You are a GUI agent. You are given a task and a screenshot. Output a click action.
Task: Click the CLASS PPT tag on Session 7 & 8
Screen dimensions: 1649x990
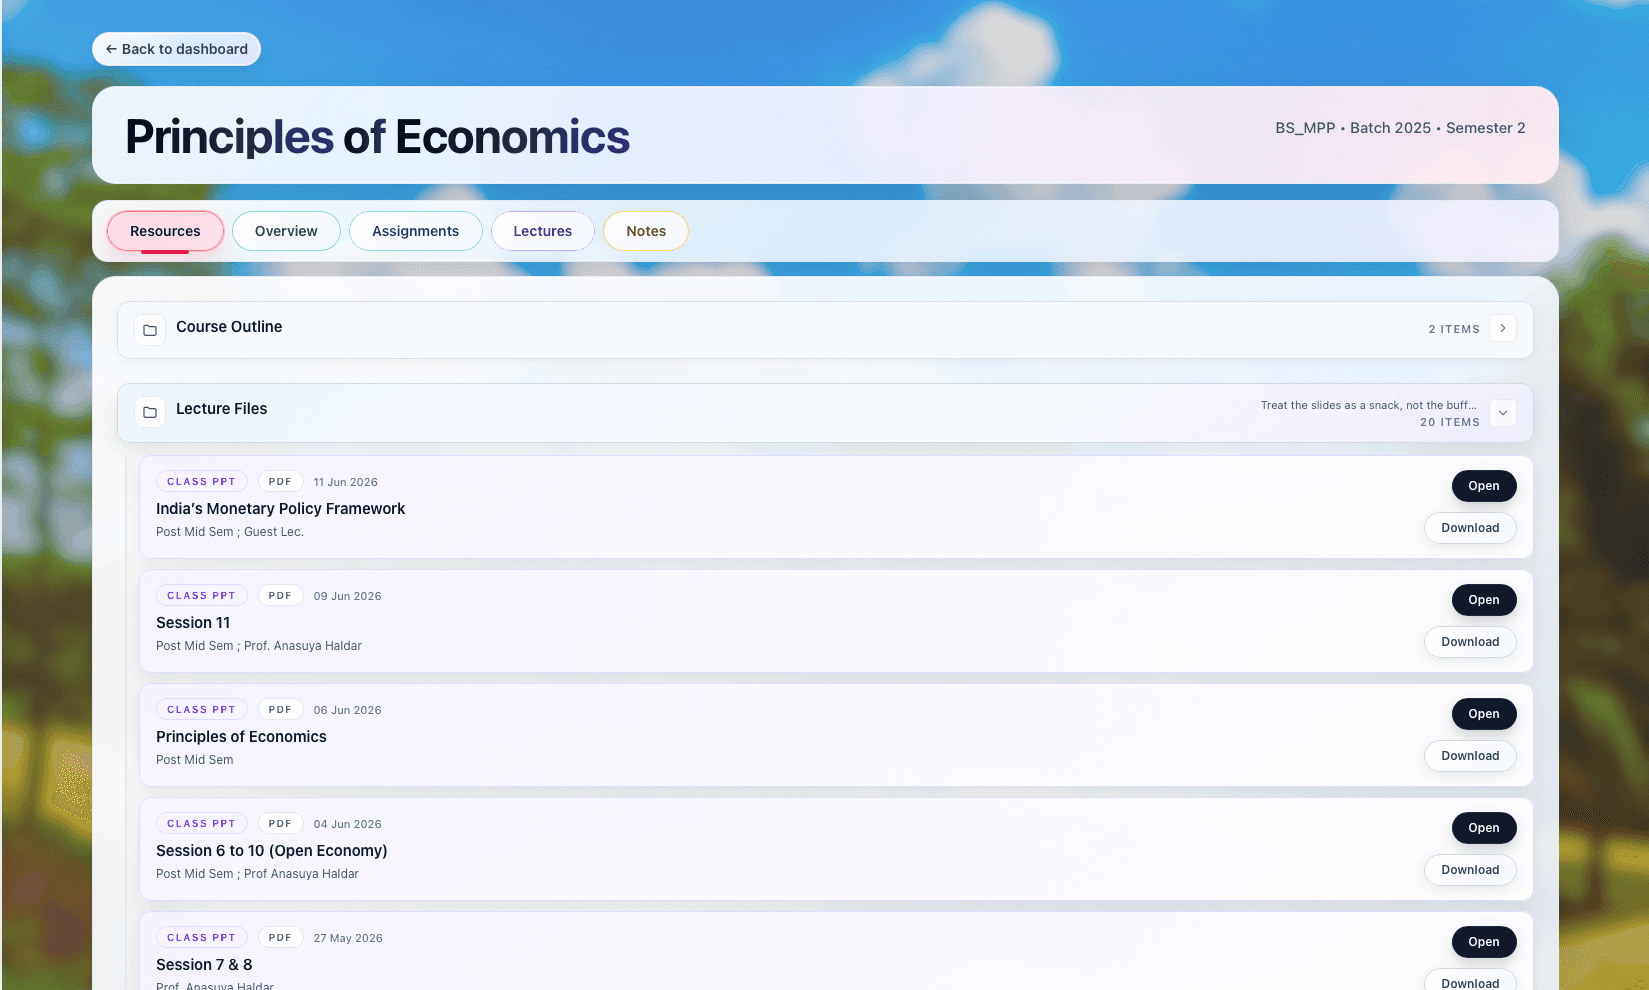[201, 938]
